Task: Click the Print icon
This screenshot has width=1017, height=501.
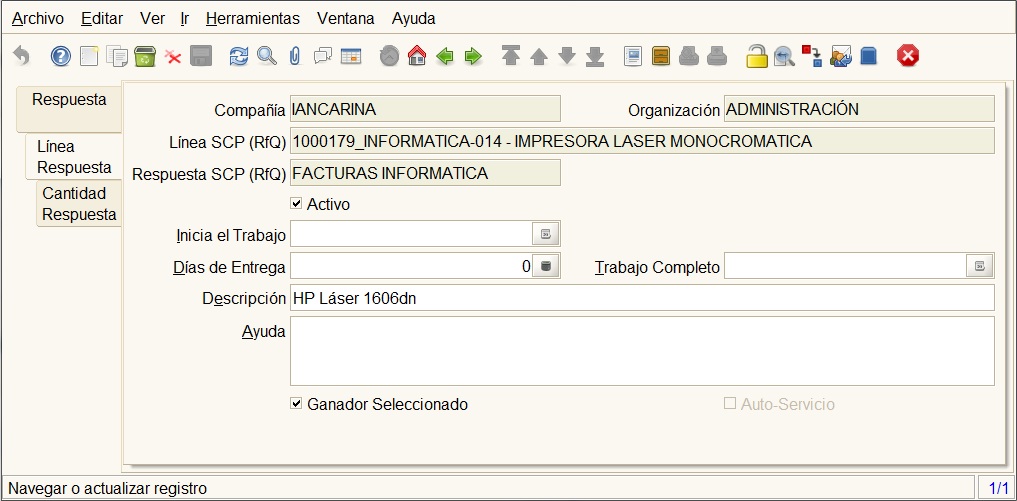Action: [x=717, y=56]
